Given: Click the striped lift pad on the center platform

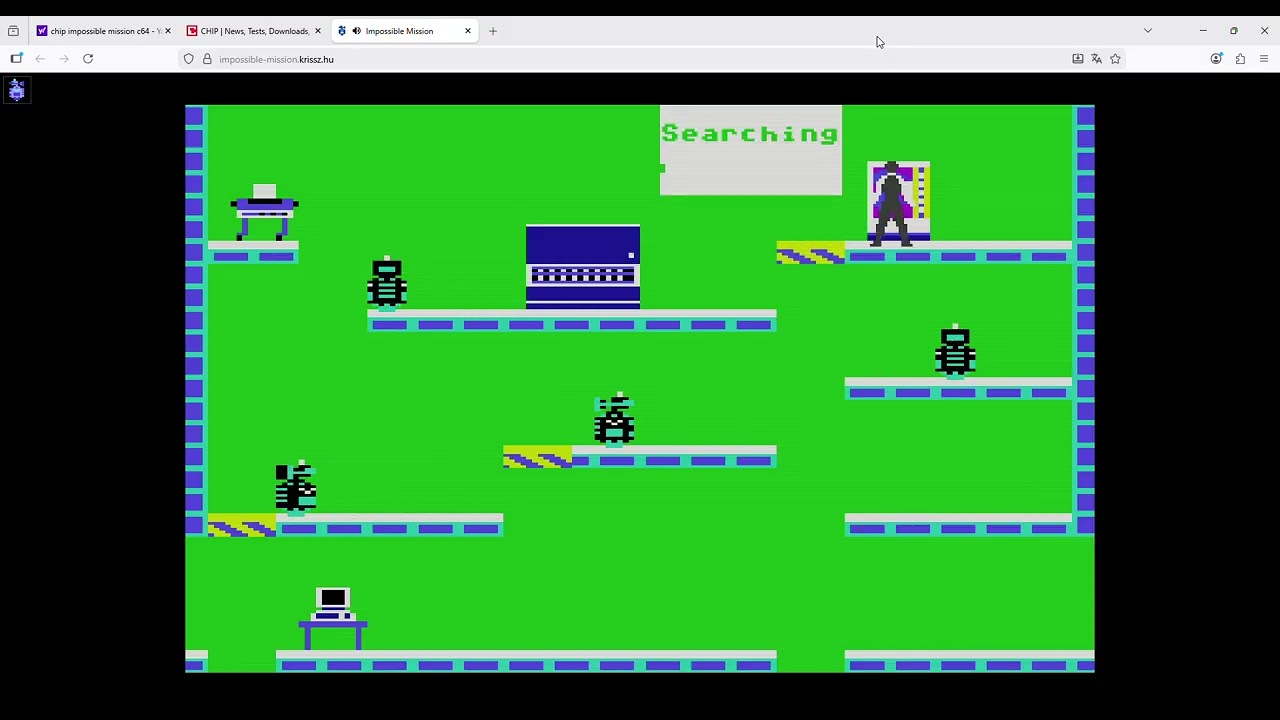Looking at the screenshot, I should 538,457.
